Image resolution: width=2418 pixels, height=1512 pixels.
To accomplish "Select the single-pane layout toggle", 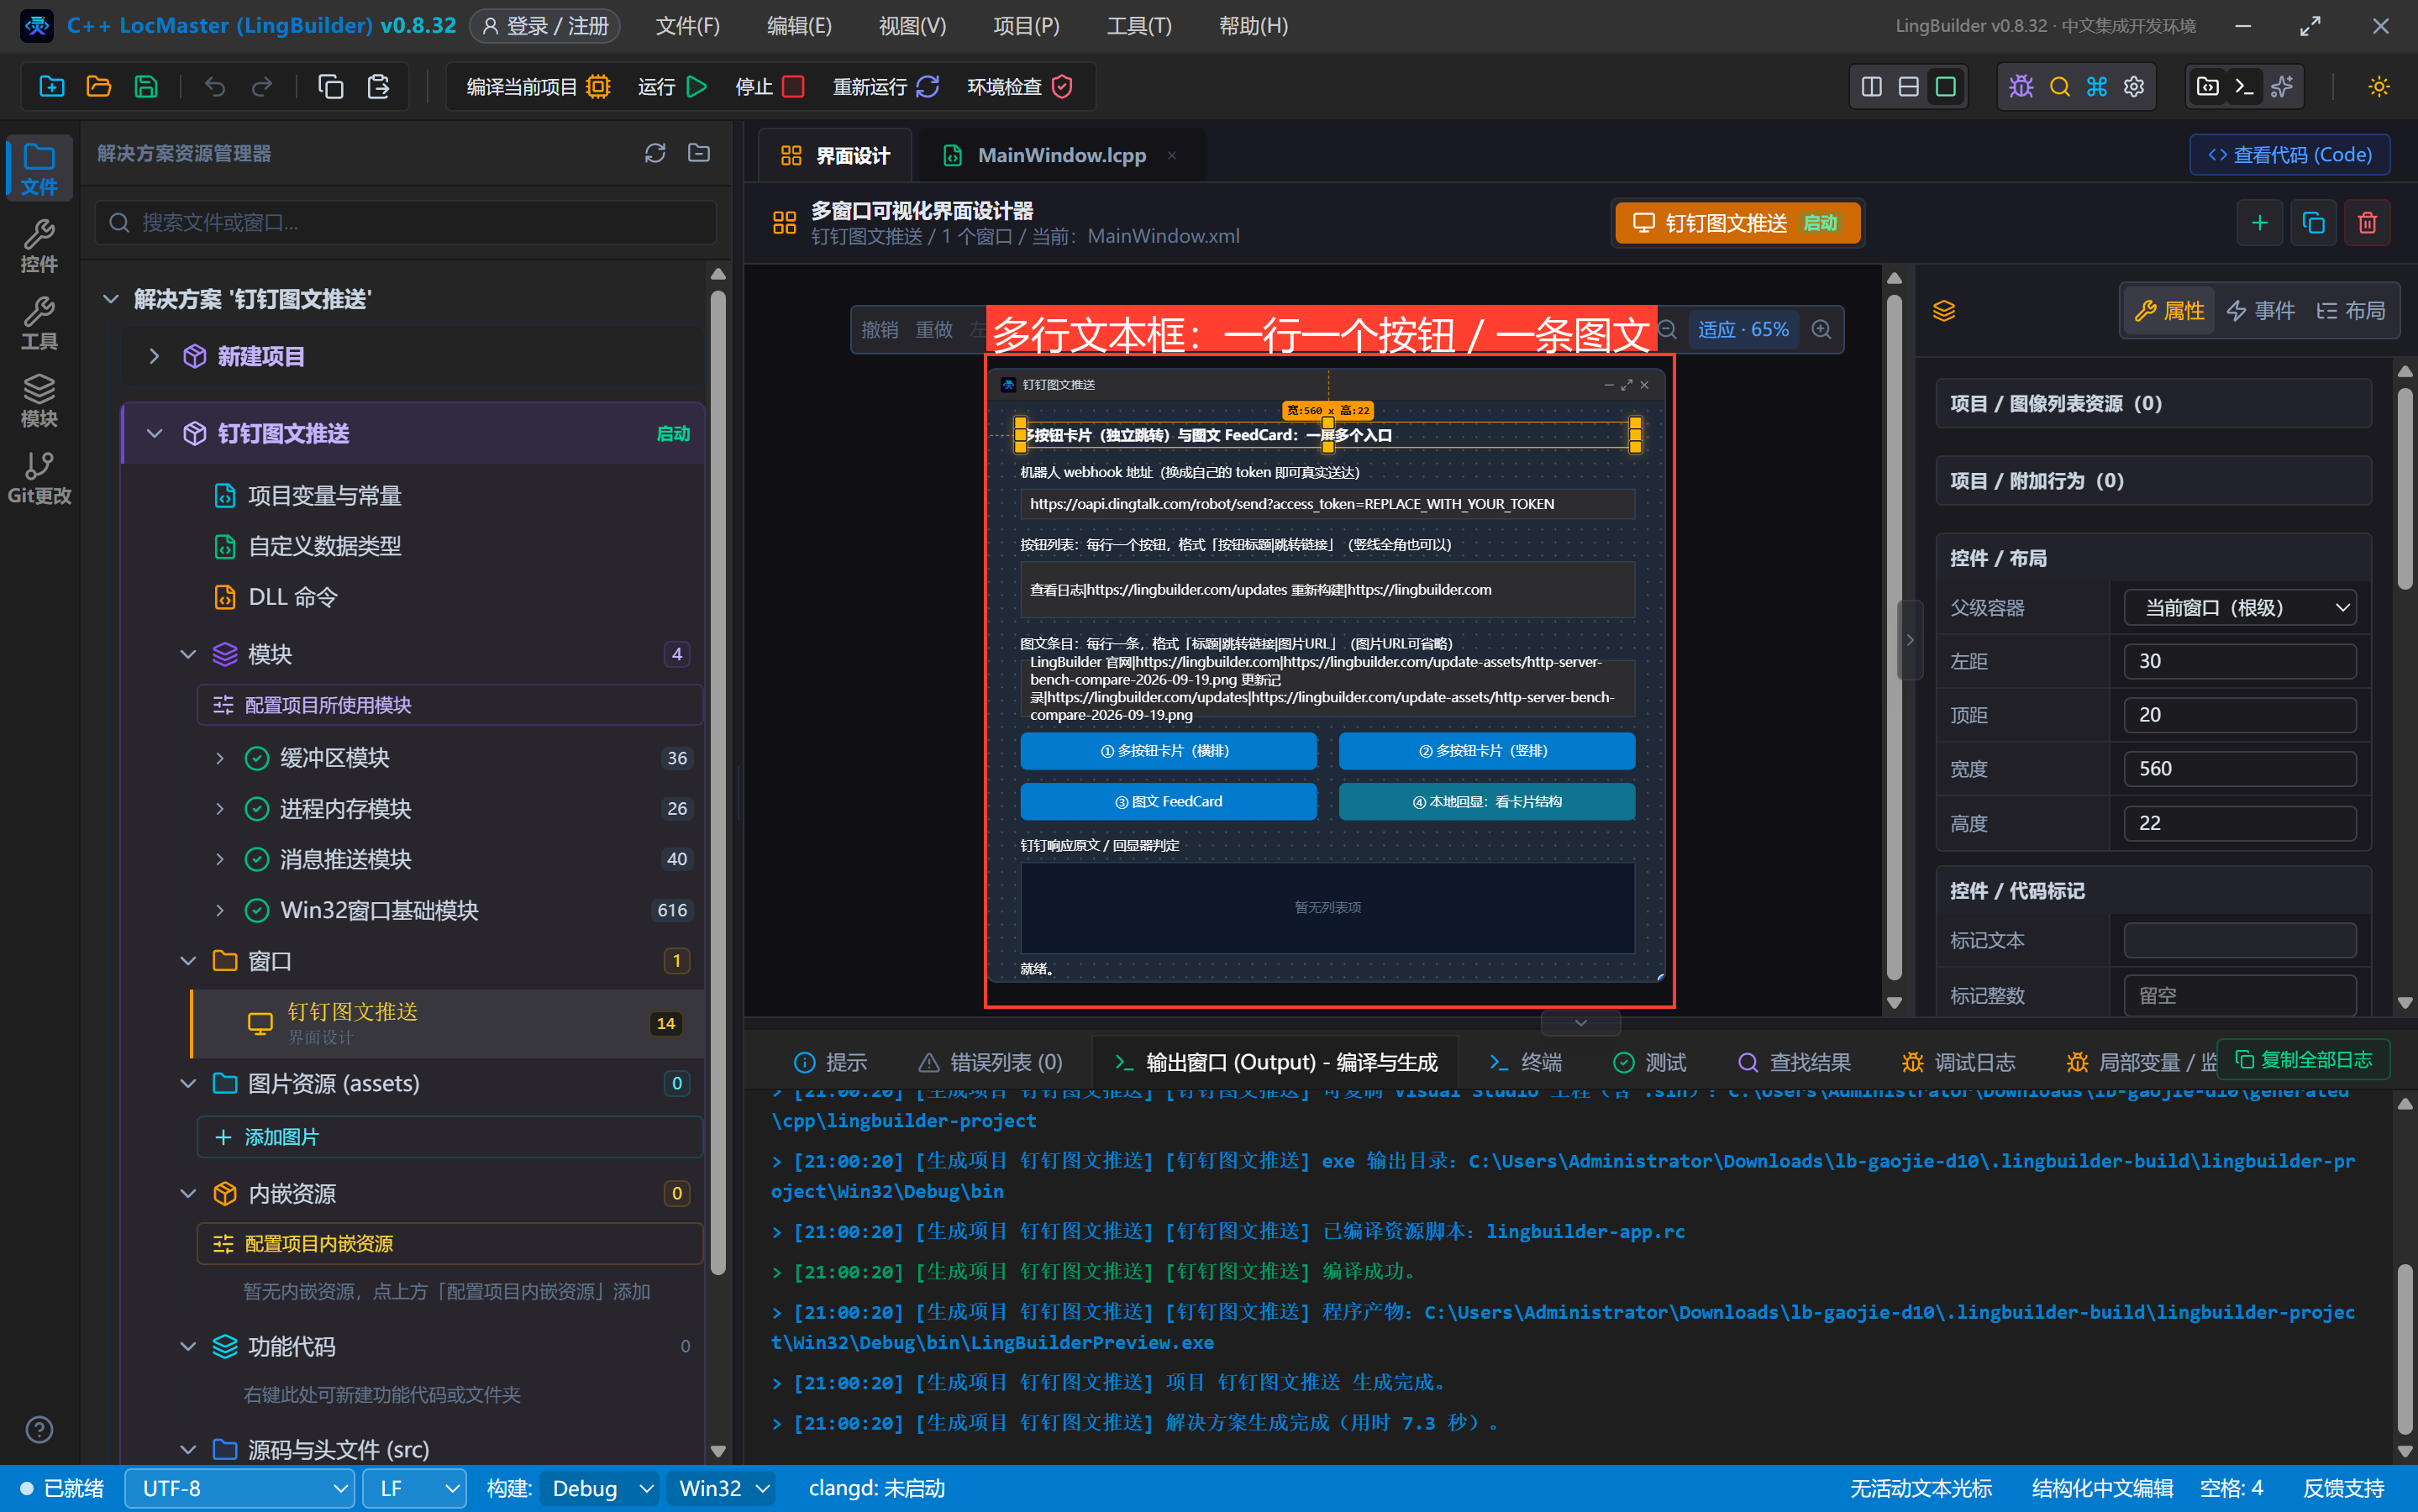I will (x=1946, y=87).
